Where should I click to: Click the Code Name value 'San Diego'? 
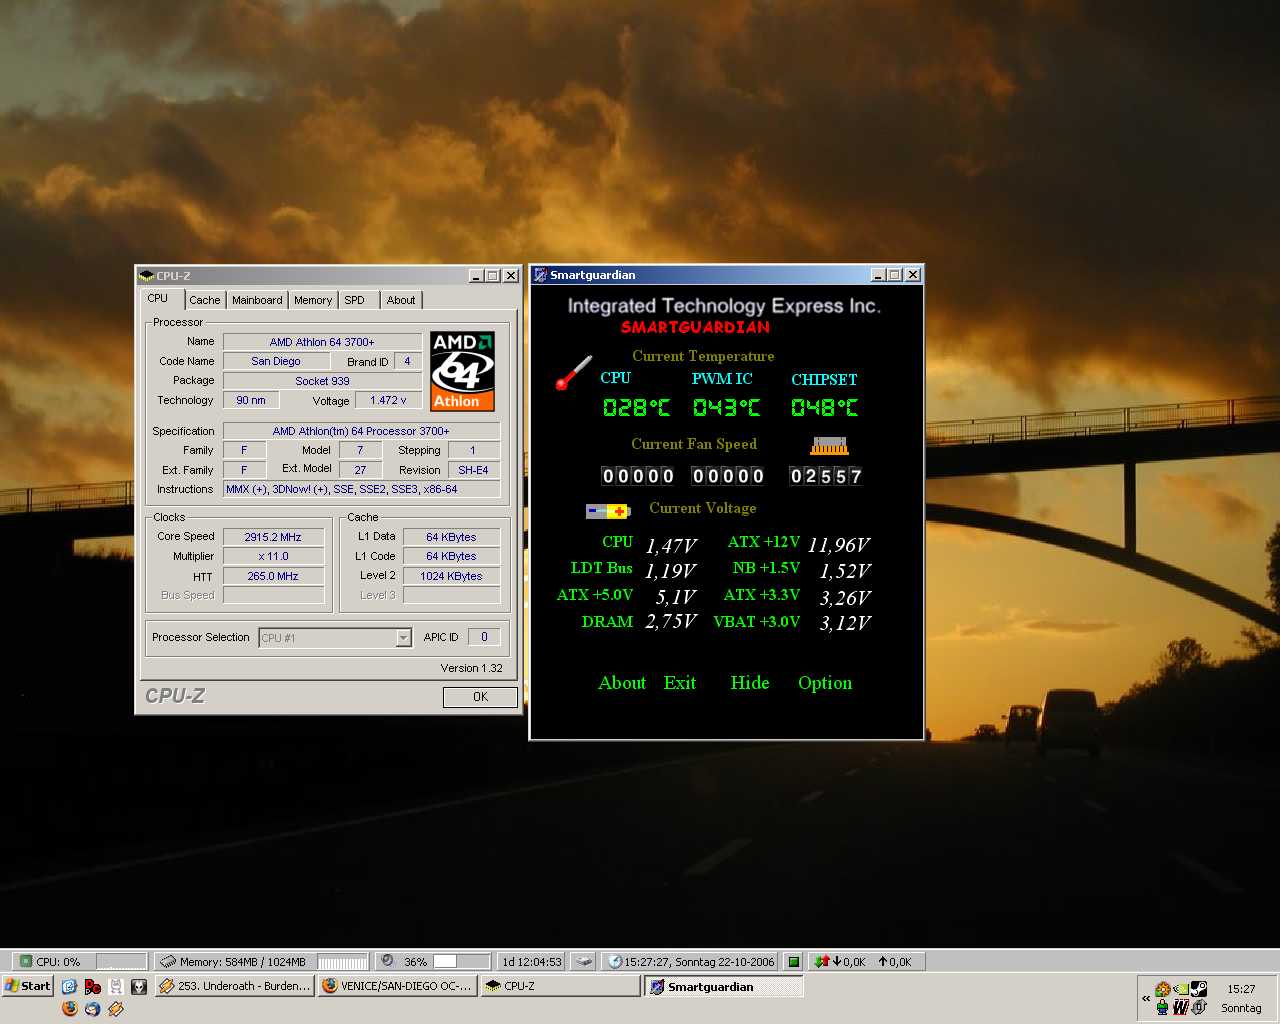pos(276,361)
